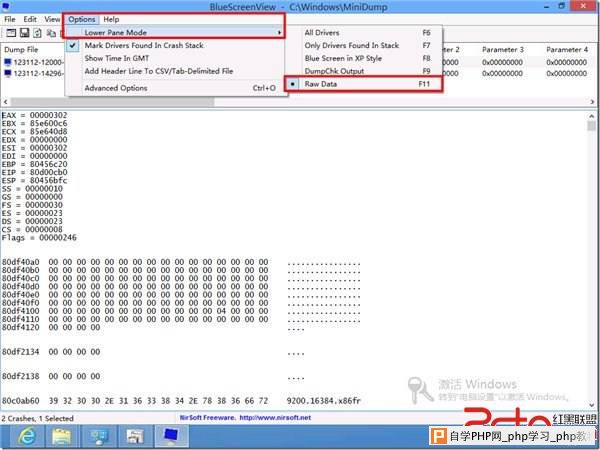Click the EIP = 80d00cb0 register line
600x450 pixels.
pos(34,172)
